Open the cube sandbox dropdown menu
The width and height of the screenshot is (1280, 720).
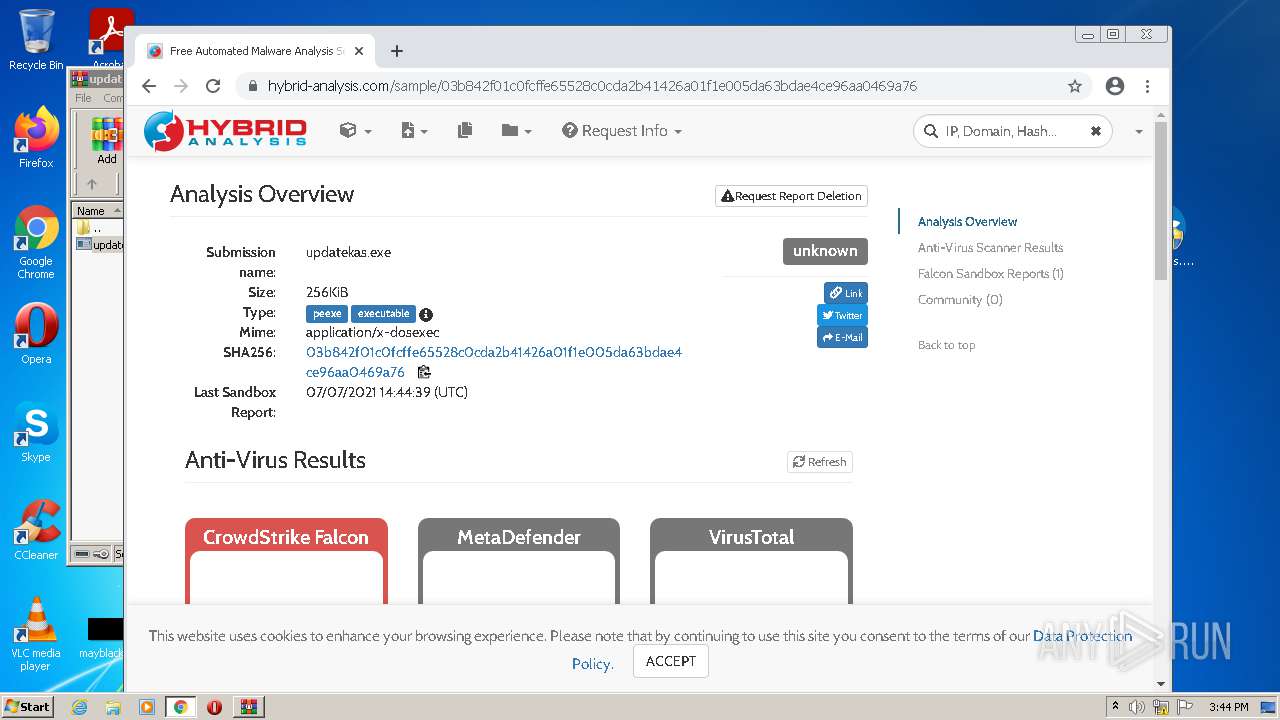tap(355, 131)
